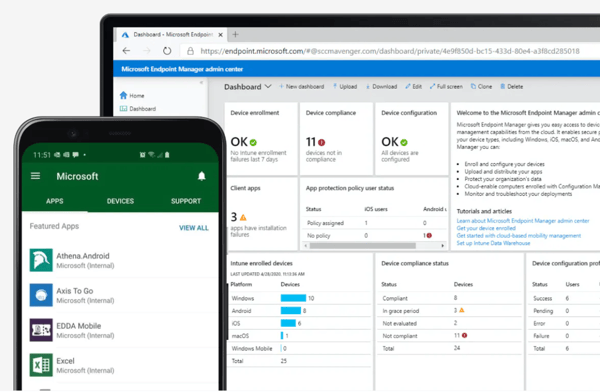Click red icon in Not compliant row

[x=465, y=335]
